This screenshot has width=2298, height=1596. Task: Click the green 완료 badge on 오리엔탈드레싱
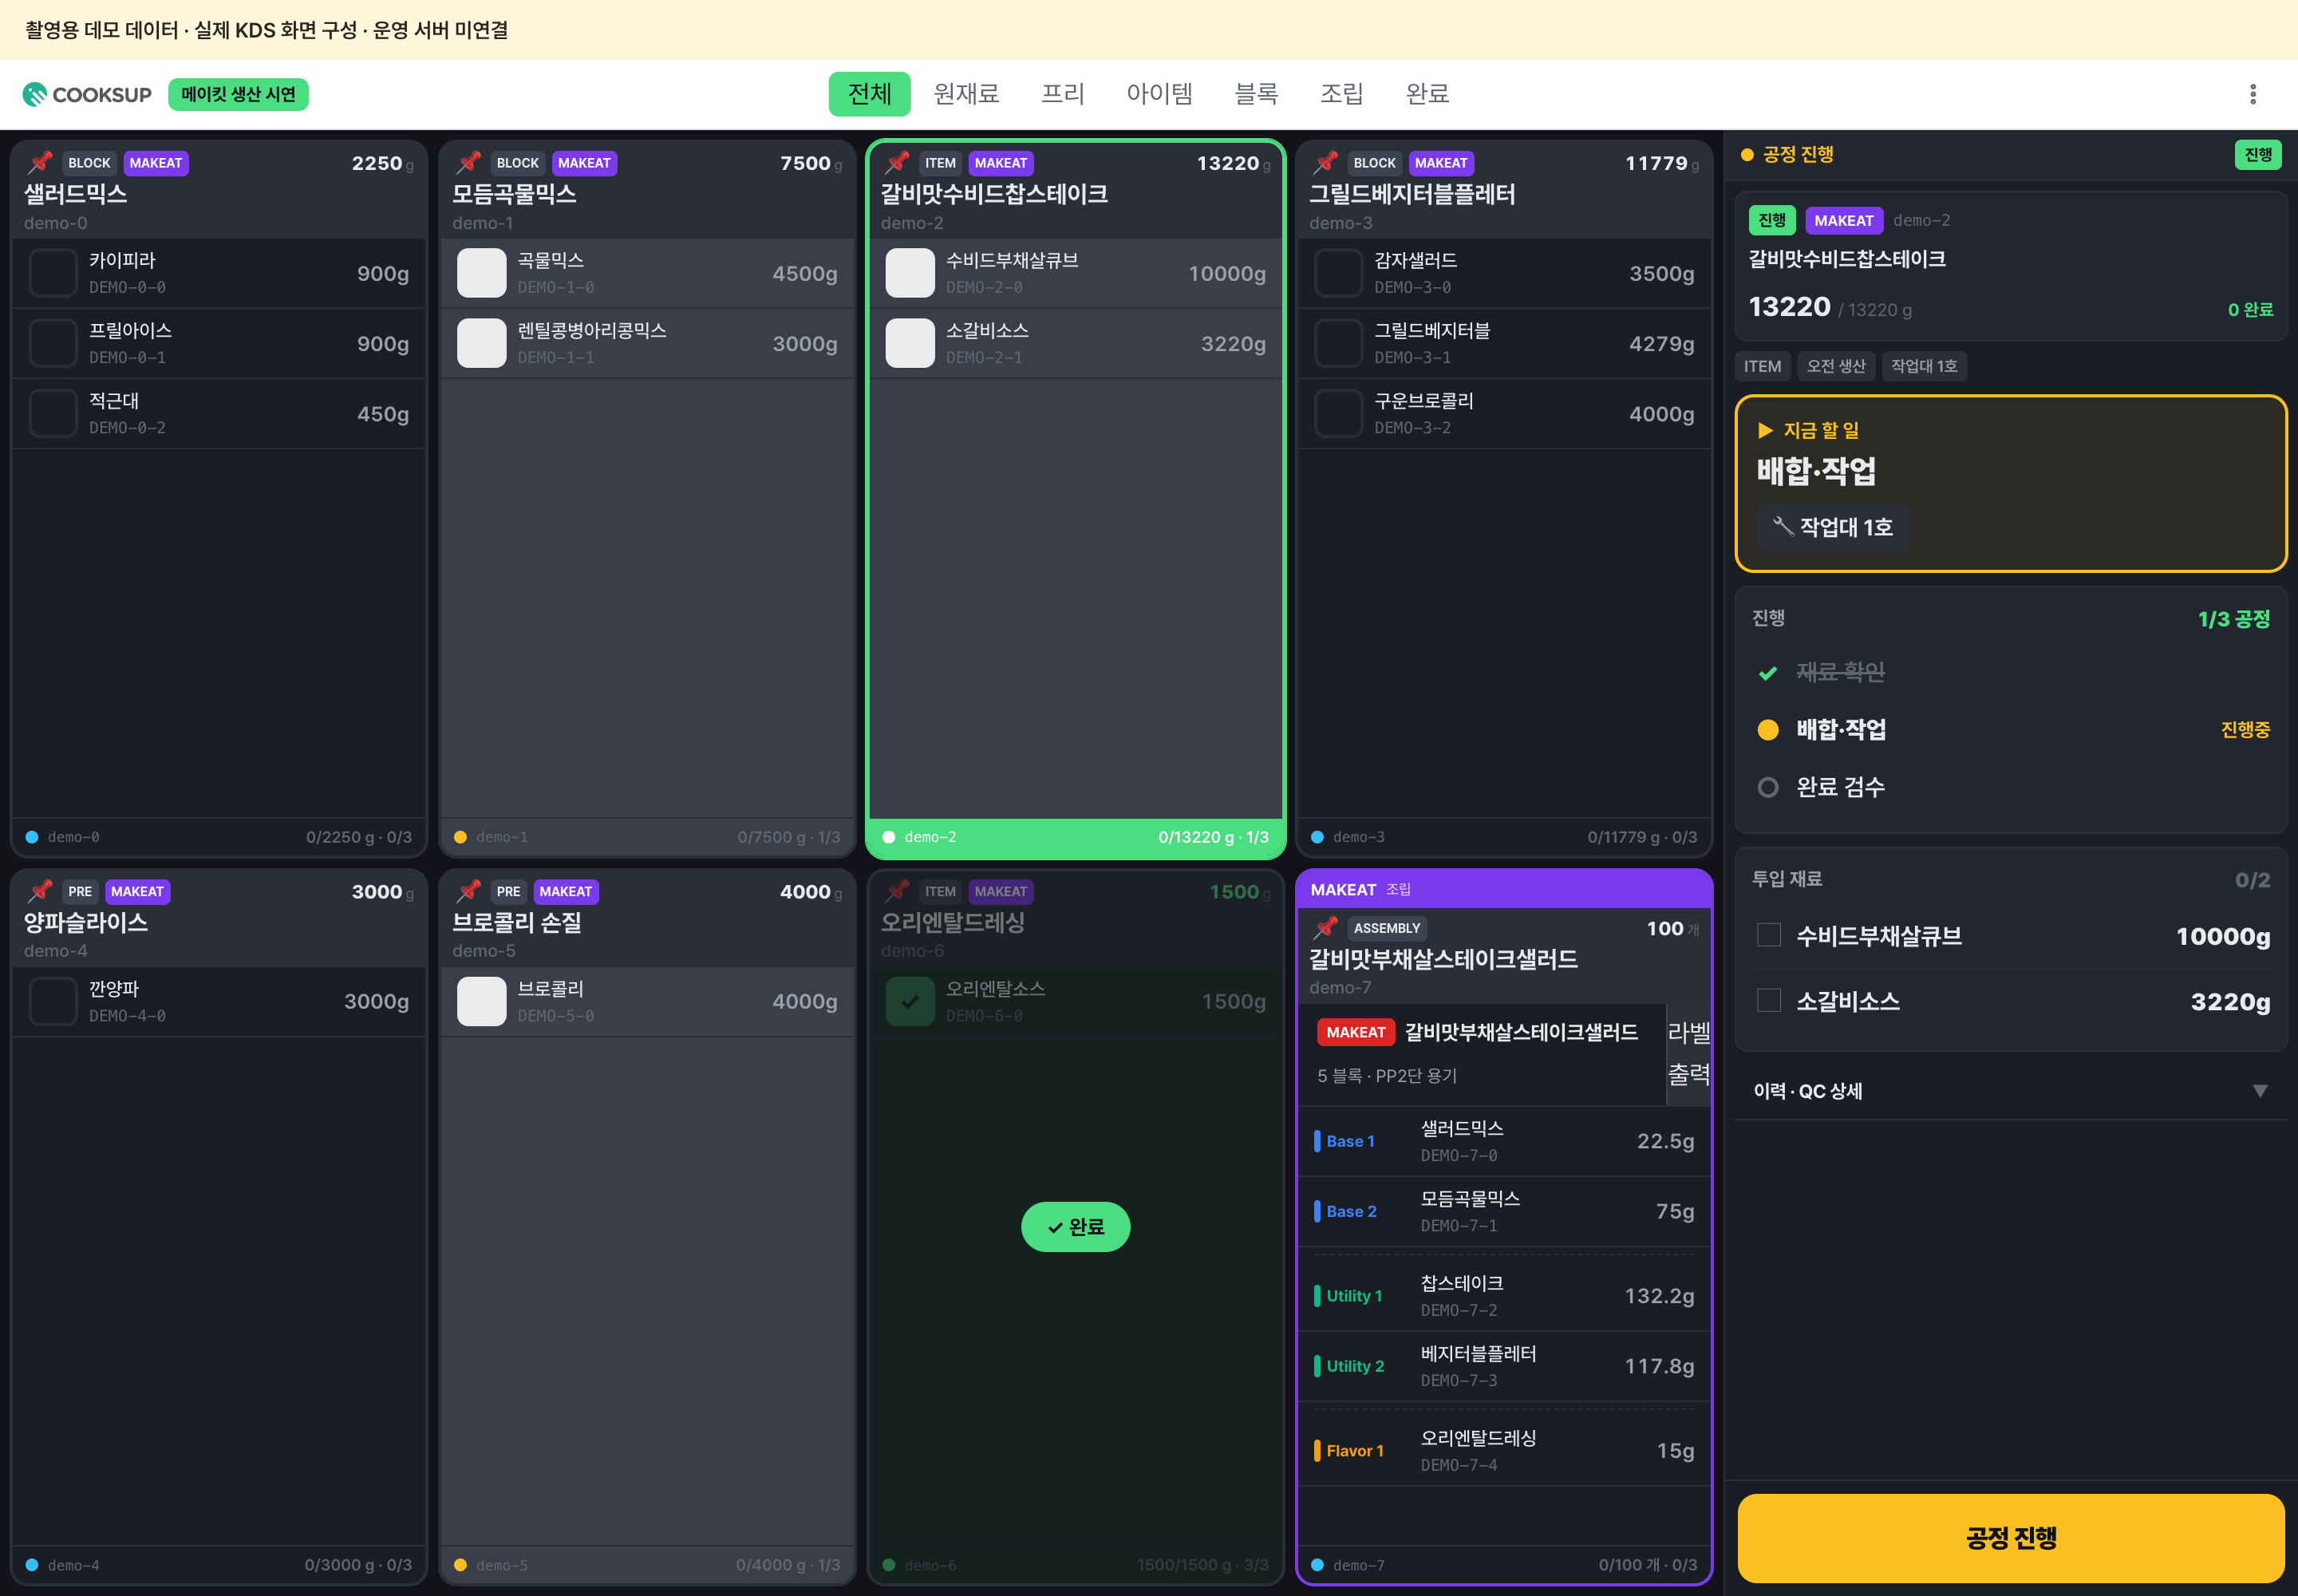click(x=1075, y=1226)
